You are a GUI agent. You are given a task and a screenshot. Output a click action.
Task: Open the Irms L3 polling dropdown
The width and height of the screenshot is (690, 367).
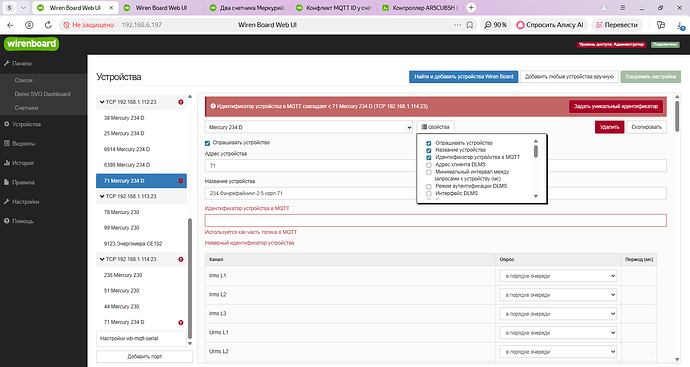tap(558, 314)
